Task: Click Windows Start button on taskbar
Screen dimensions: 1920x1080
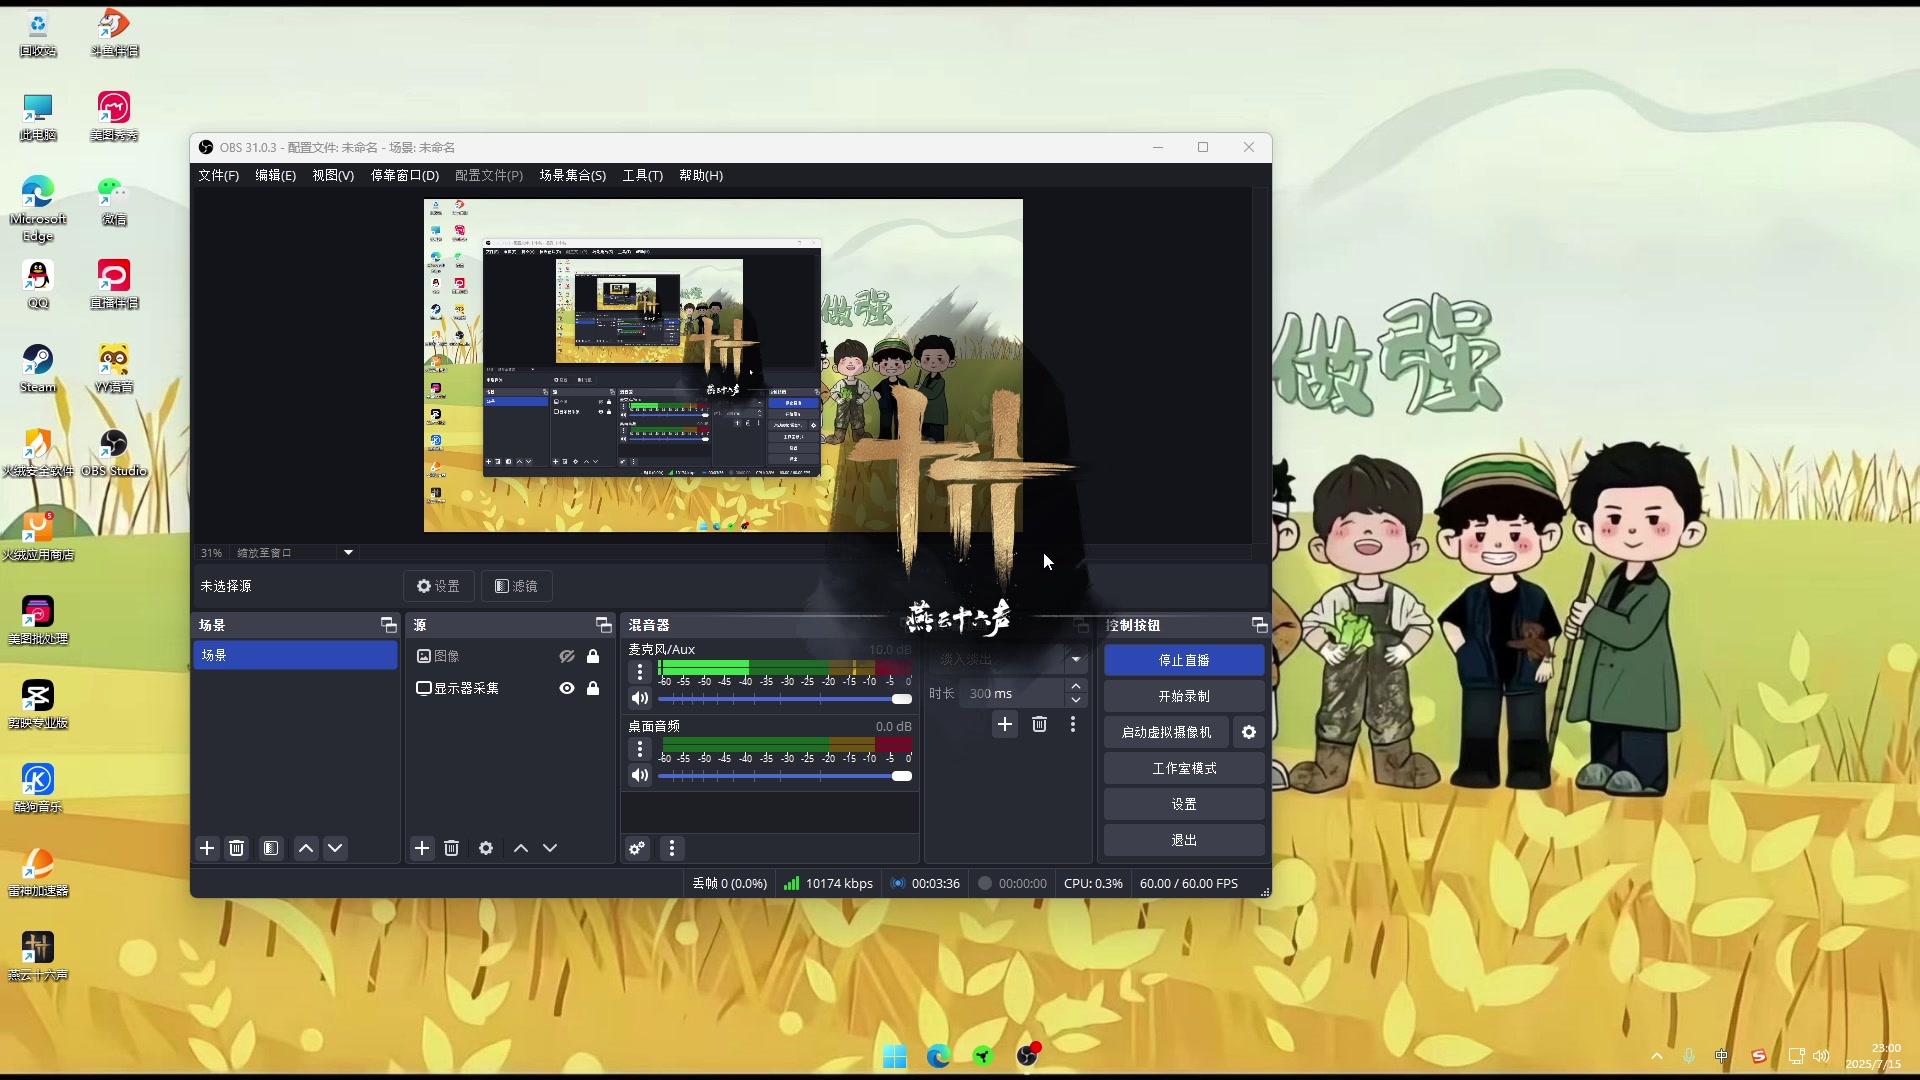Action: (x=895, y=1056)
